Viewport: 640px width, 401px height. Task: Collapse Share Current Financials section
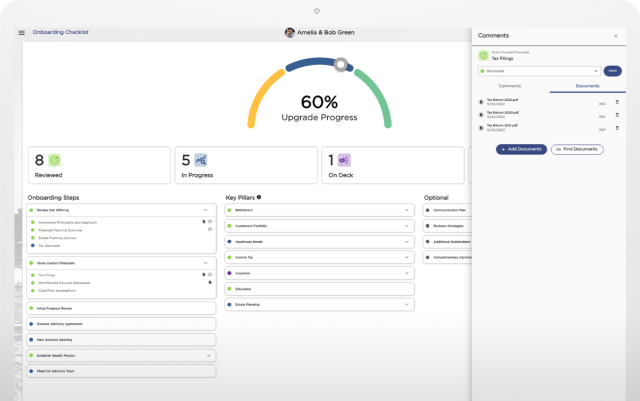205,263
